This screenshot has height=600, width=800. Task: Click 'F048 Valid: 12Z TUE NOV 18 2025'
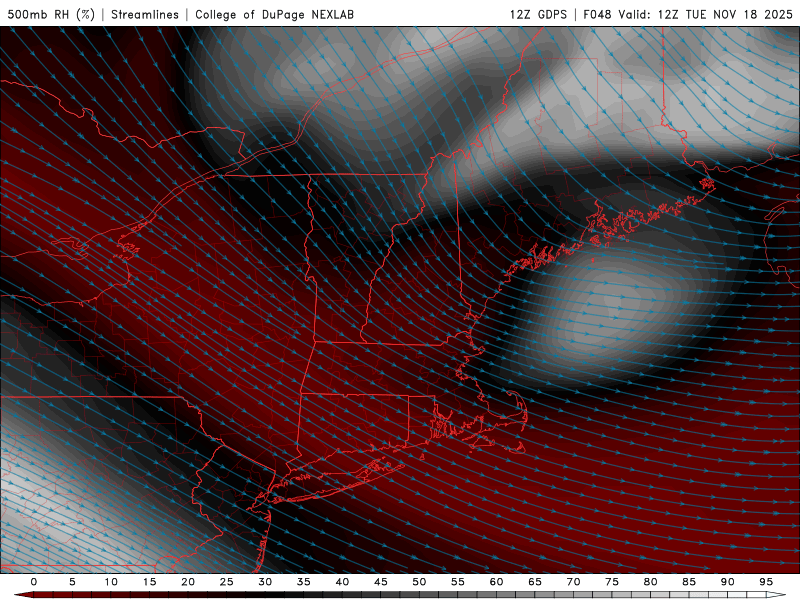click(x=688, y=14)
